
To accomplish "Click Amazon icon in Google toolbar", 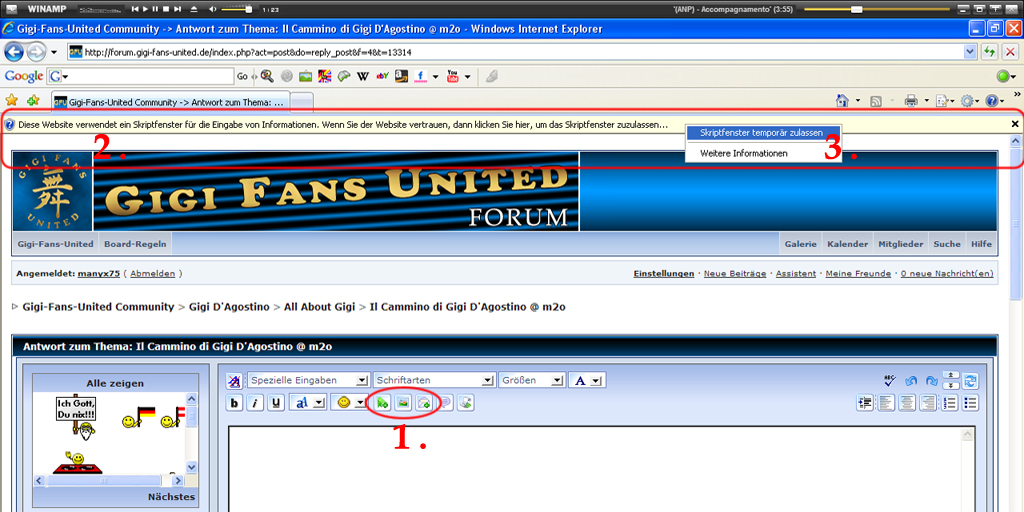I will [401, 76].
